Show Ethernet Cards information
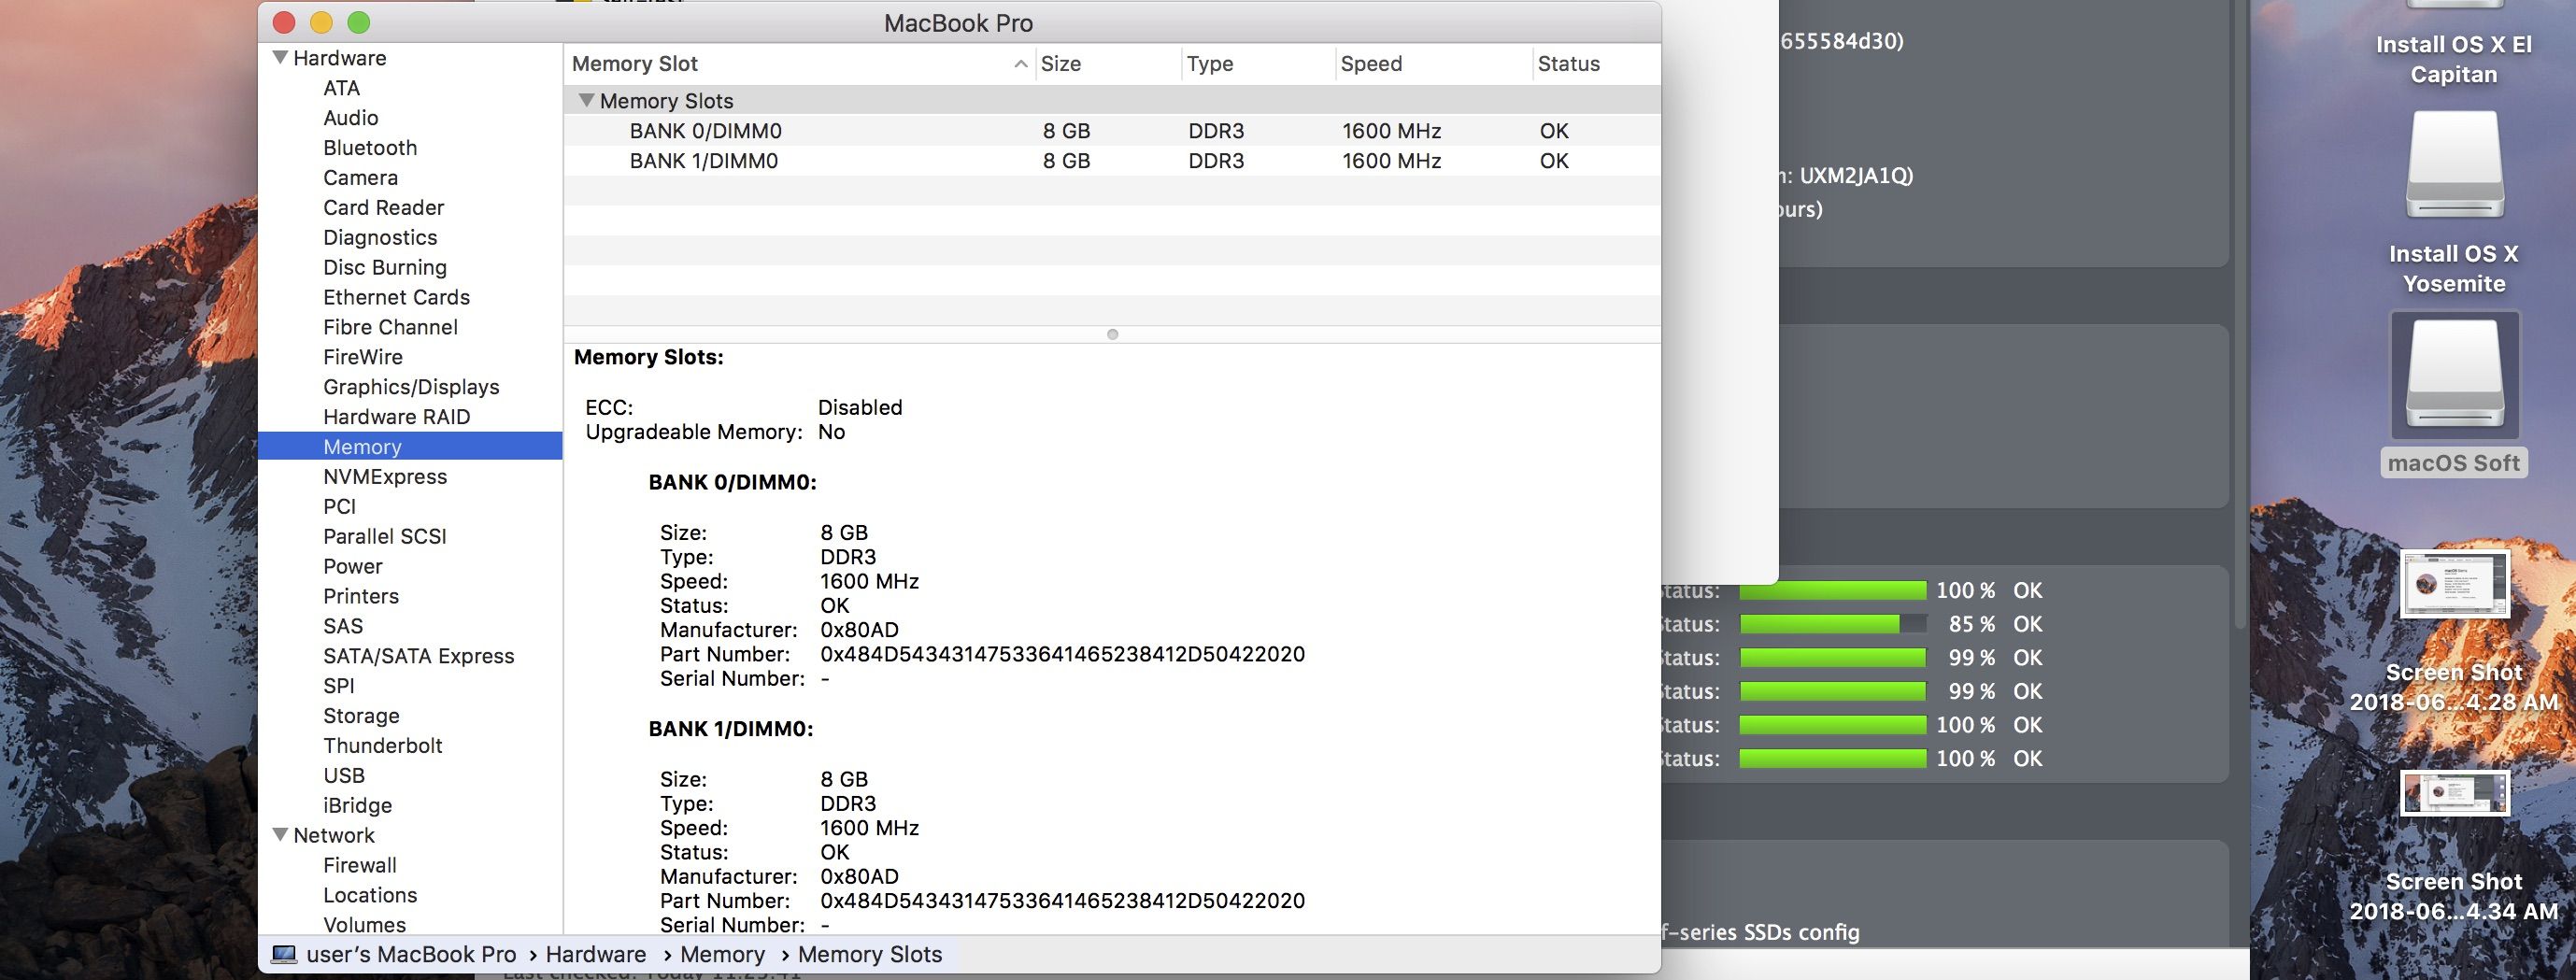 click(x=396, y=298)
